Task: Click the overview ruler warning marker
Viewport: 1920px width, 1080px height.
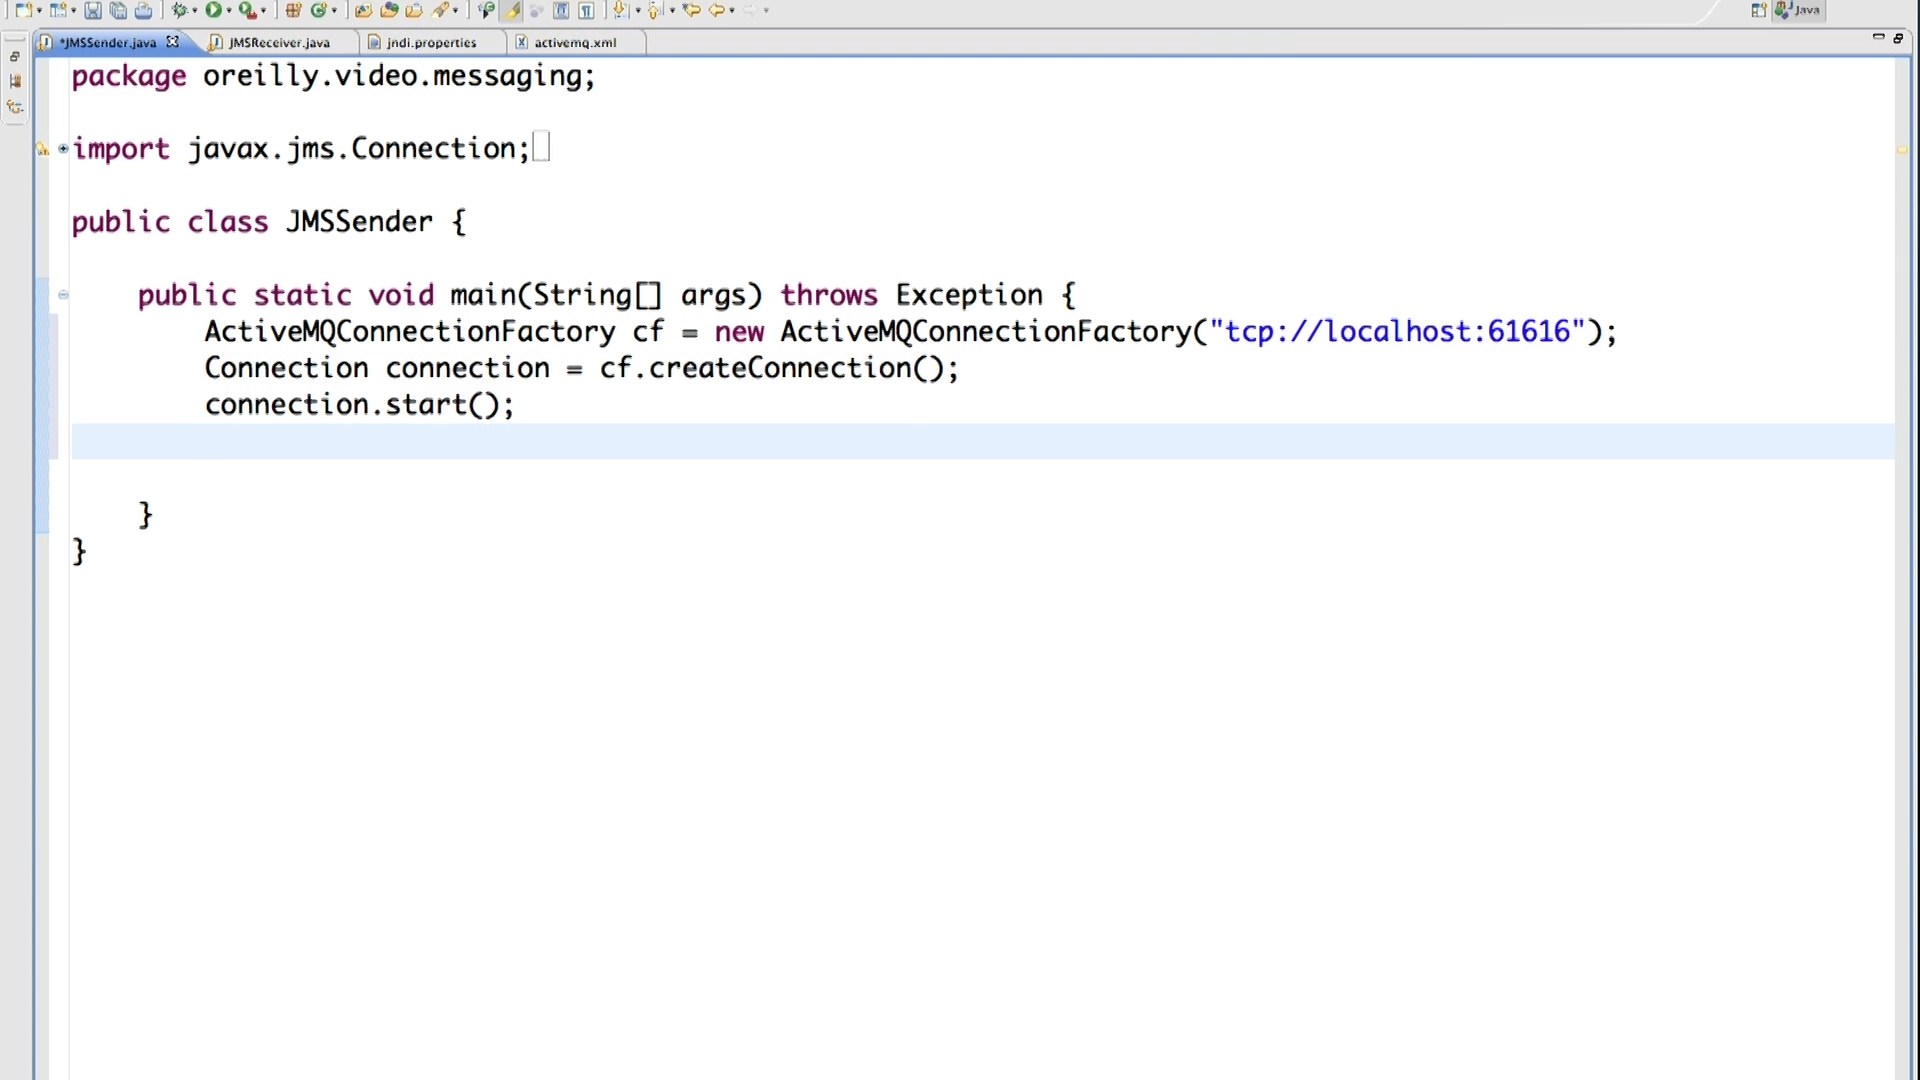Action: pyautogui.click(x=1902, y=150)
